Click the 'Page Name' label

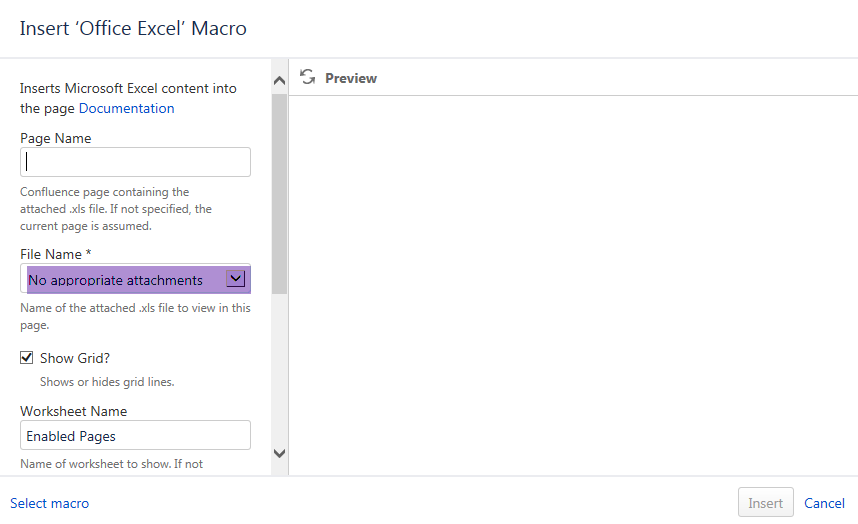(56, 138)
